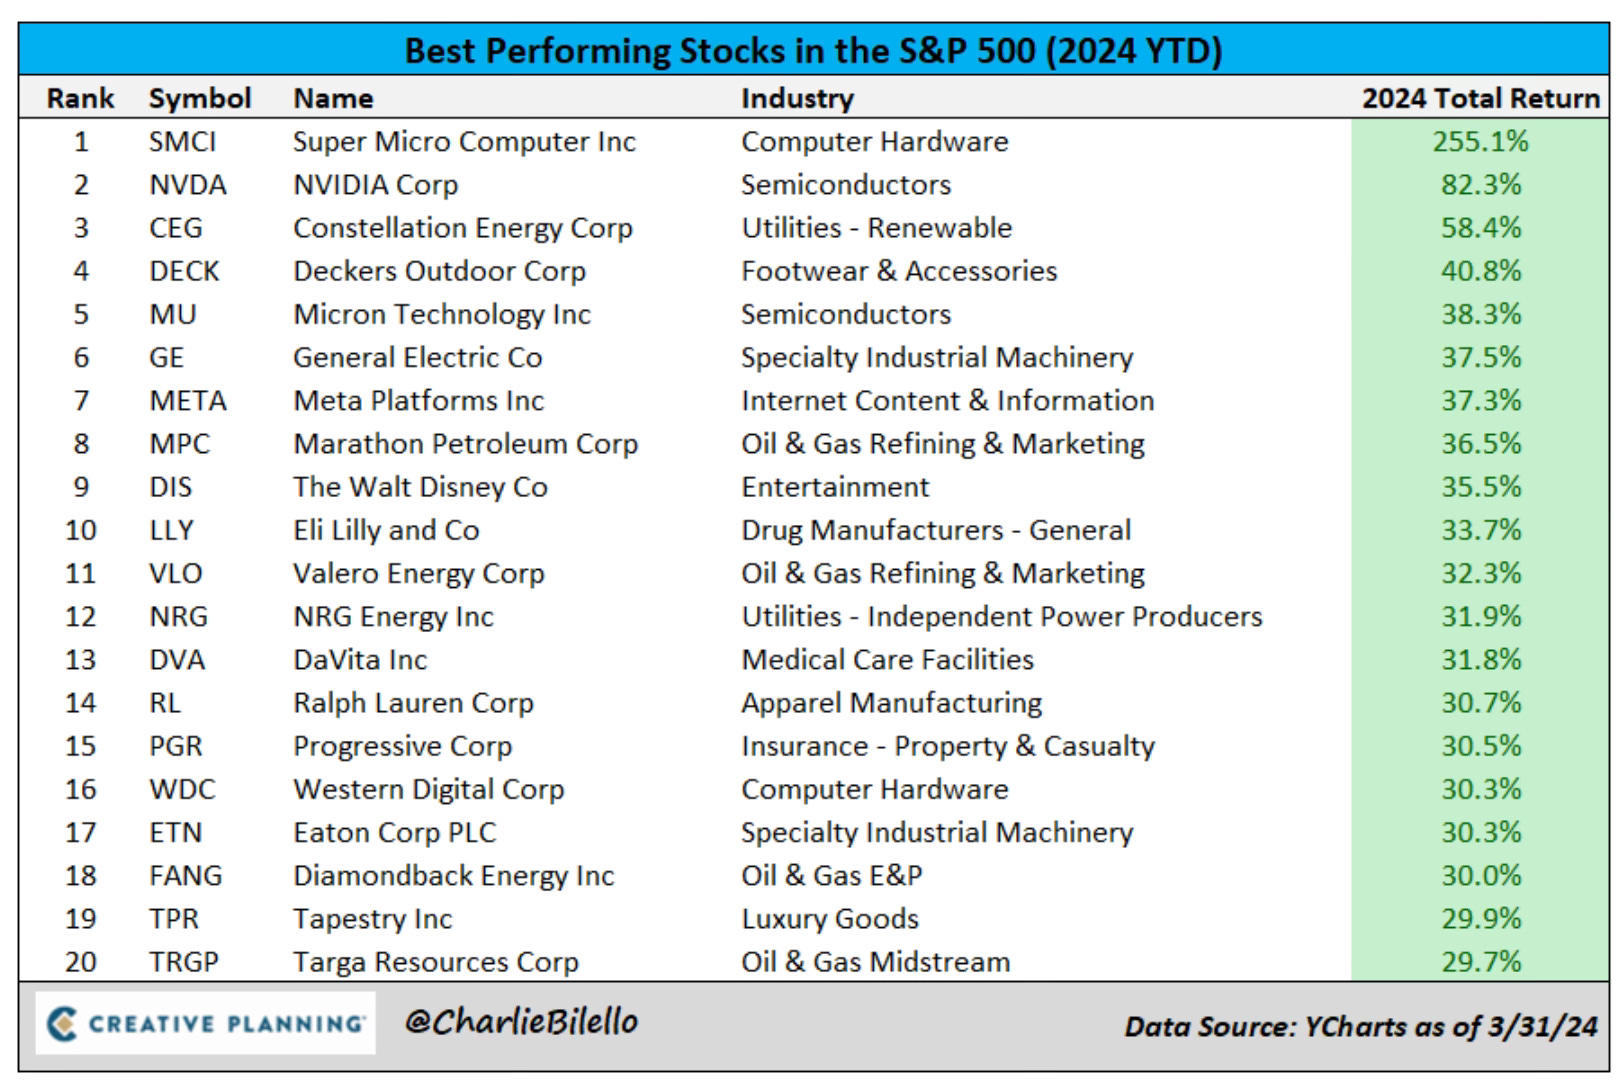
Task: Click the @CharlieBilello handle
Action: pos(521,1021)
